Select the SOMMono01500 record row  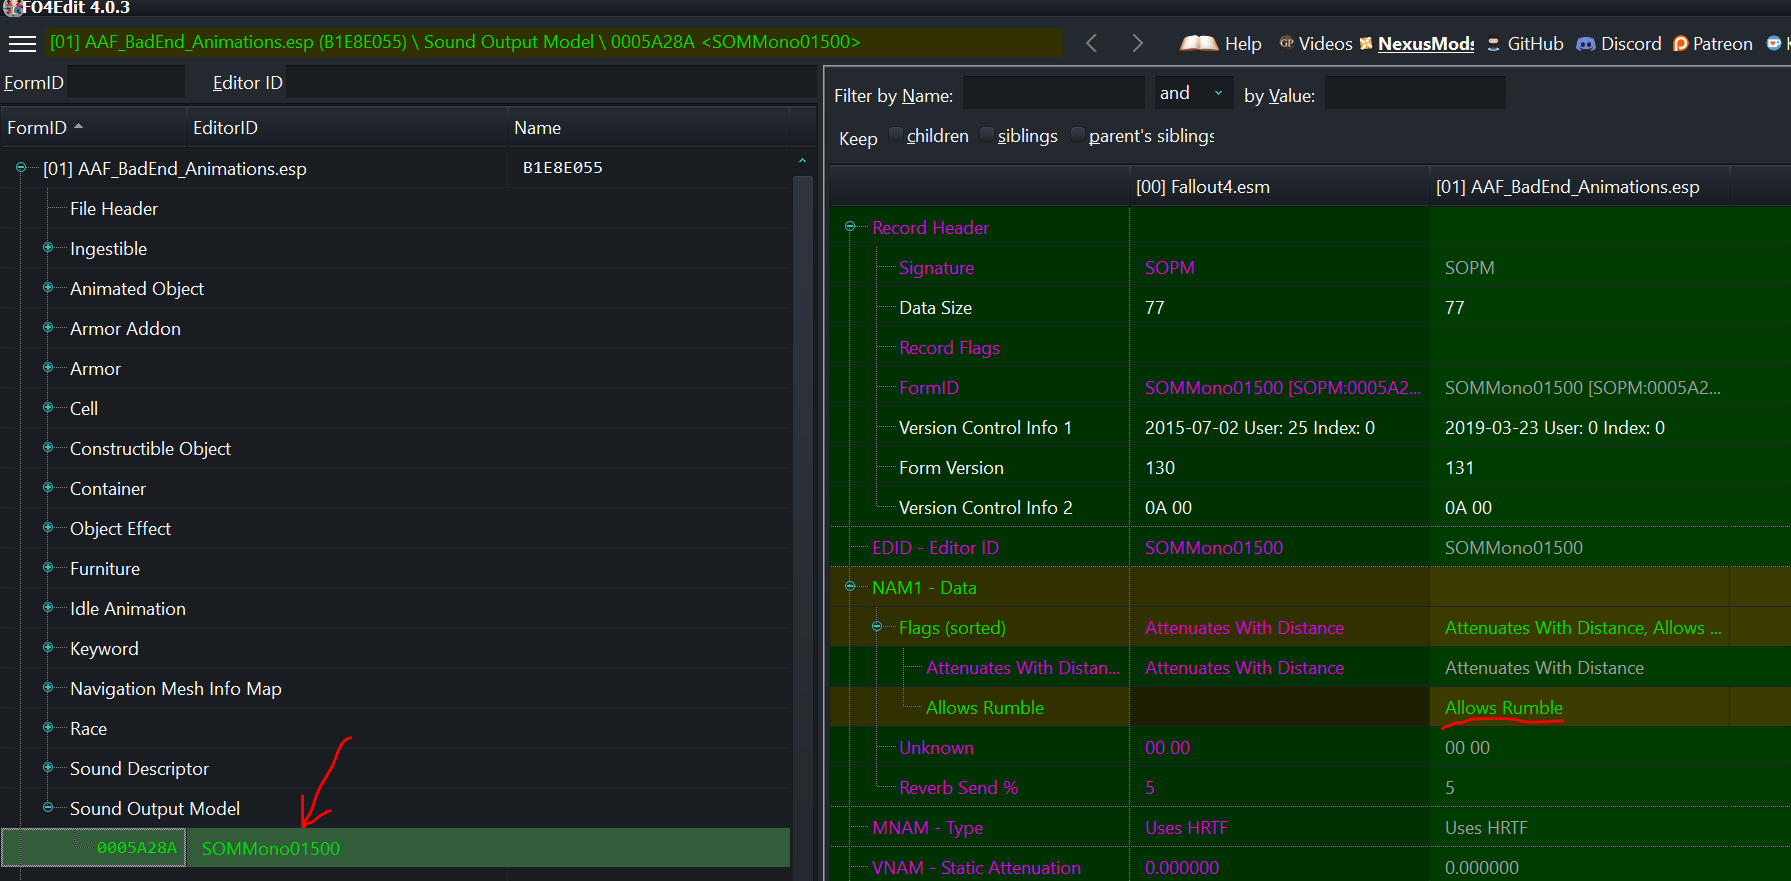pos(270,848)
